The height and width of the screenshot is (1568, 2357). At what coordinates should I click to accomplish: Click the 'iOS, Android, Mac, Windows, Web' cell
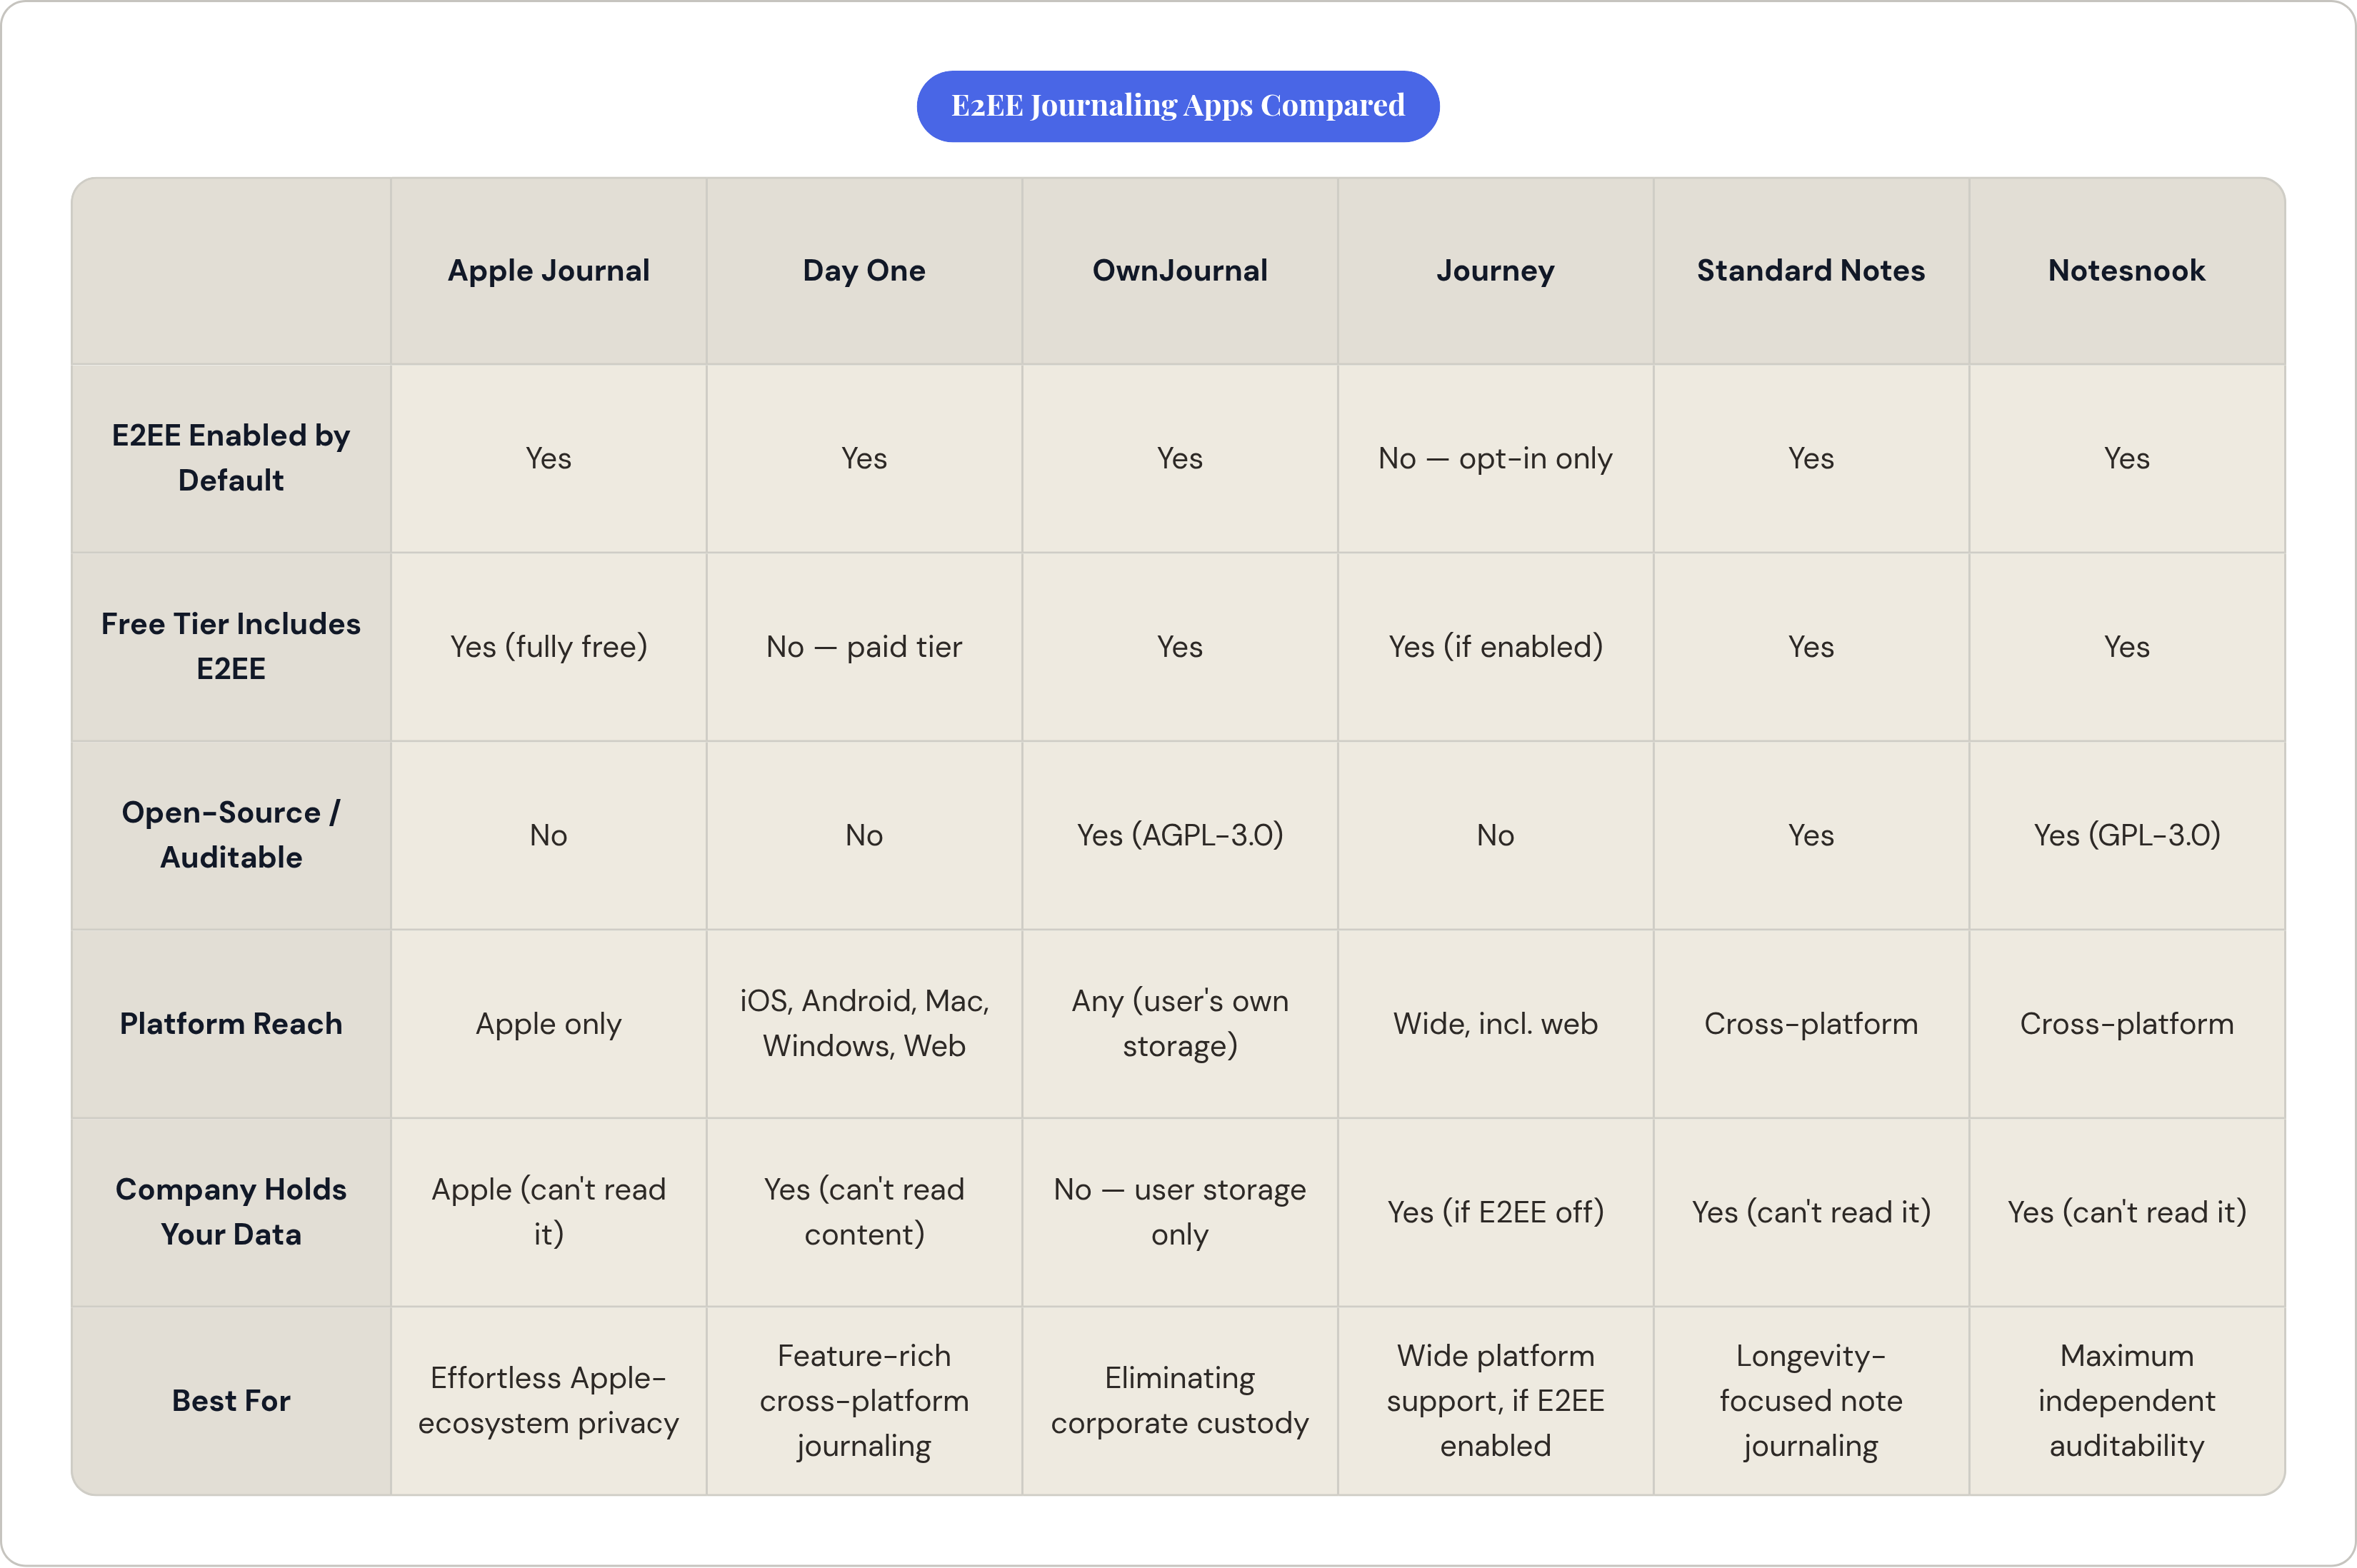864,1024
